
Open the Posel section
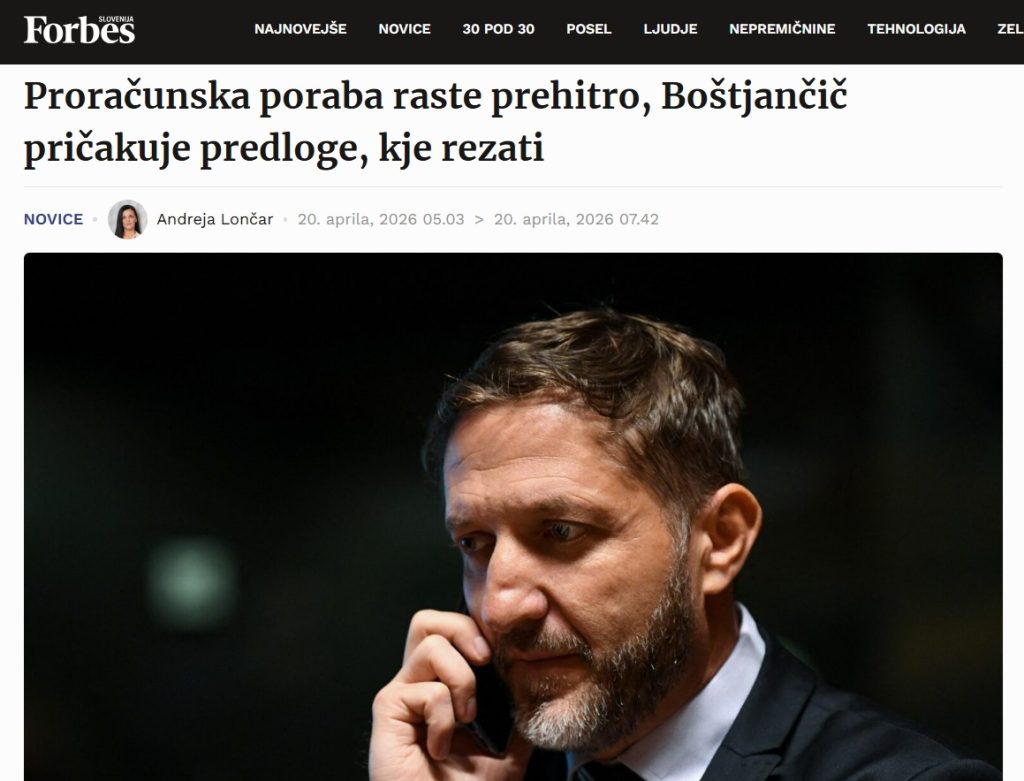pos(588,29)
